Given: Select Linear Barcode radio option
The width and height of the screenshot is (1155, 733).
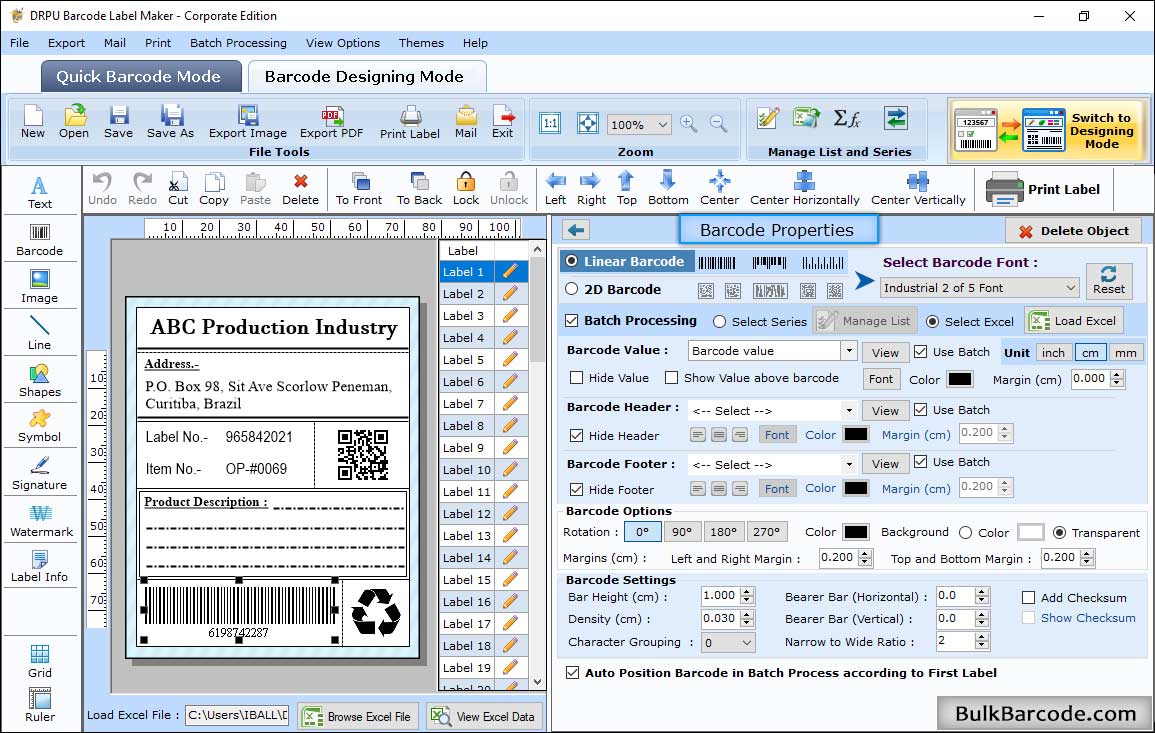Looking at the screenshot, I should tap(572, 261).
